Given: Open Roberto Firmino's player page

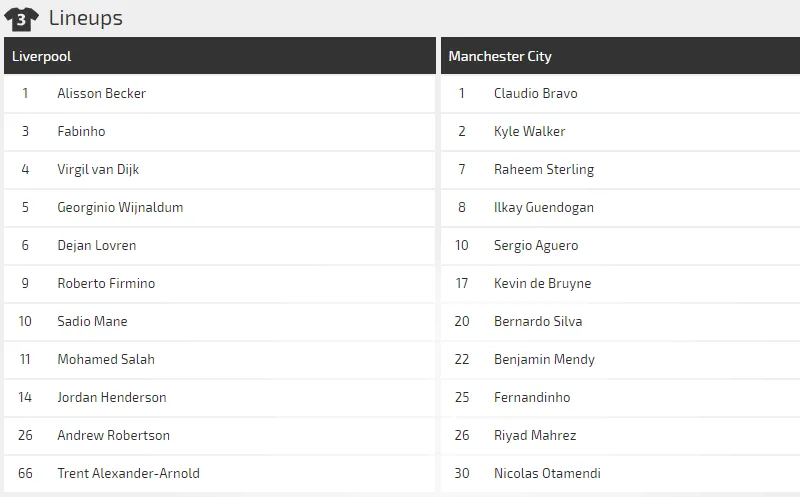Looking at the screenshot, I should (106, 283).
